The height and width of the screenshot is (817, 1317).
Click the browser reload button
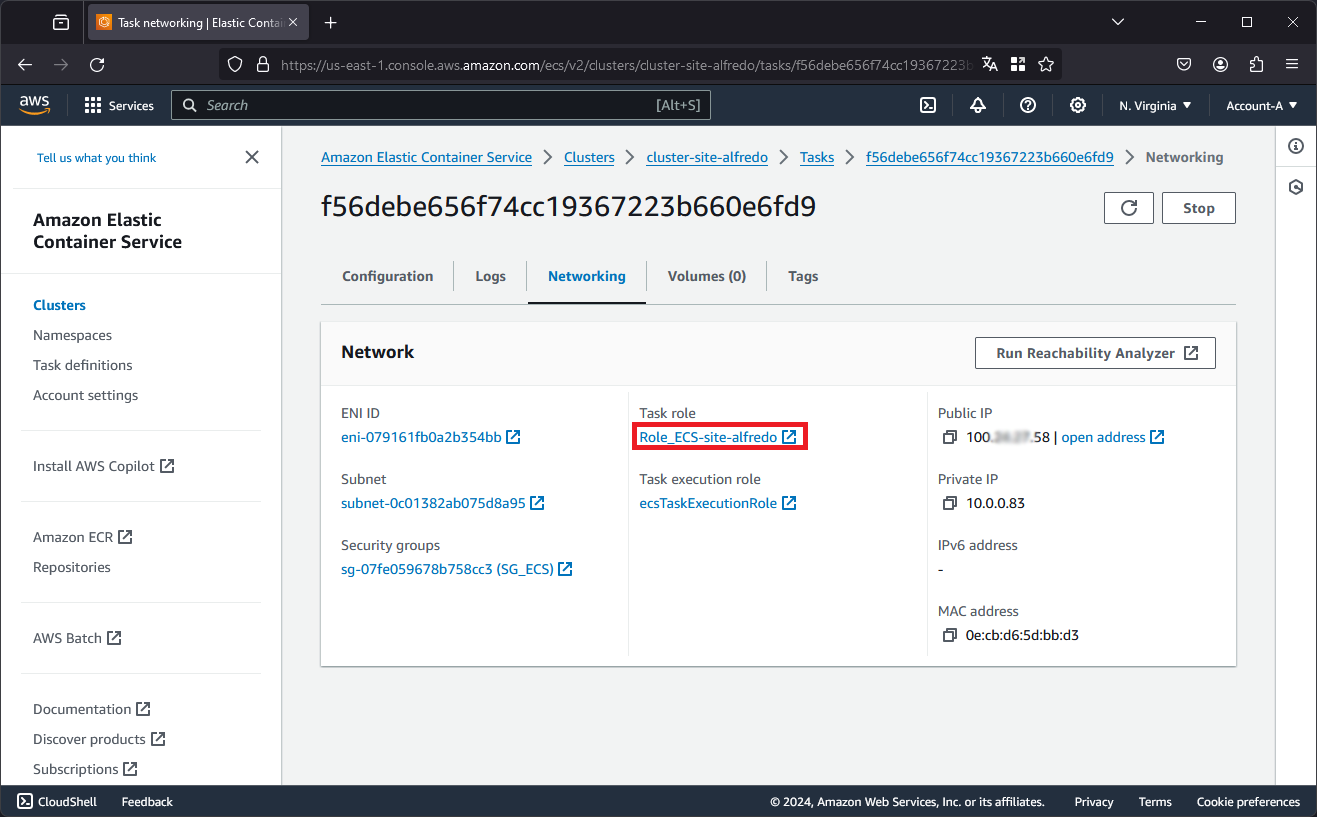(x=97, y=64)
